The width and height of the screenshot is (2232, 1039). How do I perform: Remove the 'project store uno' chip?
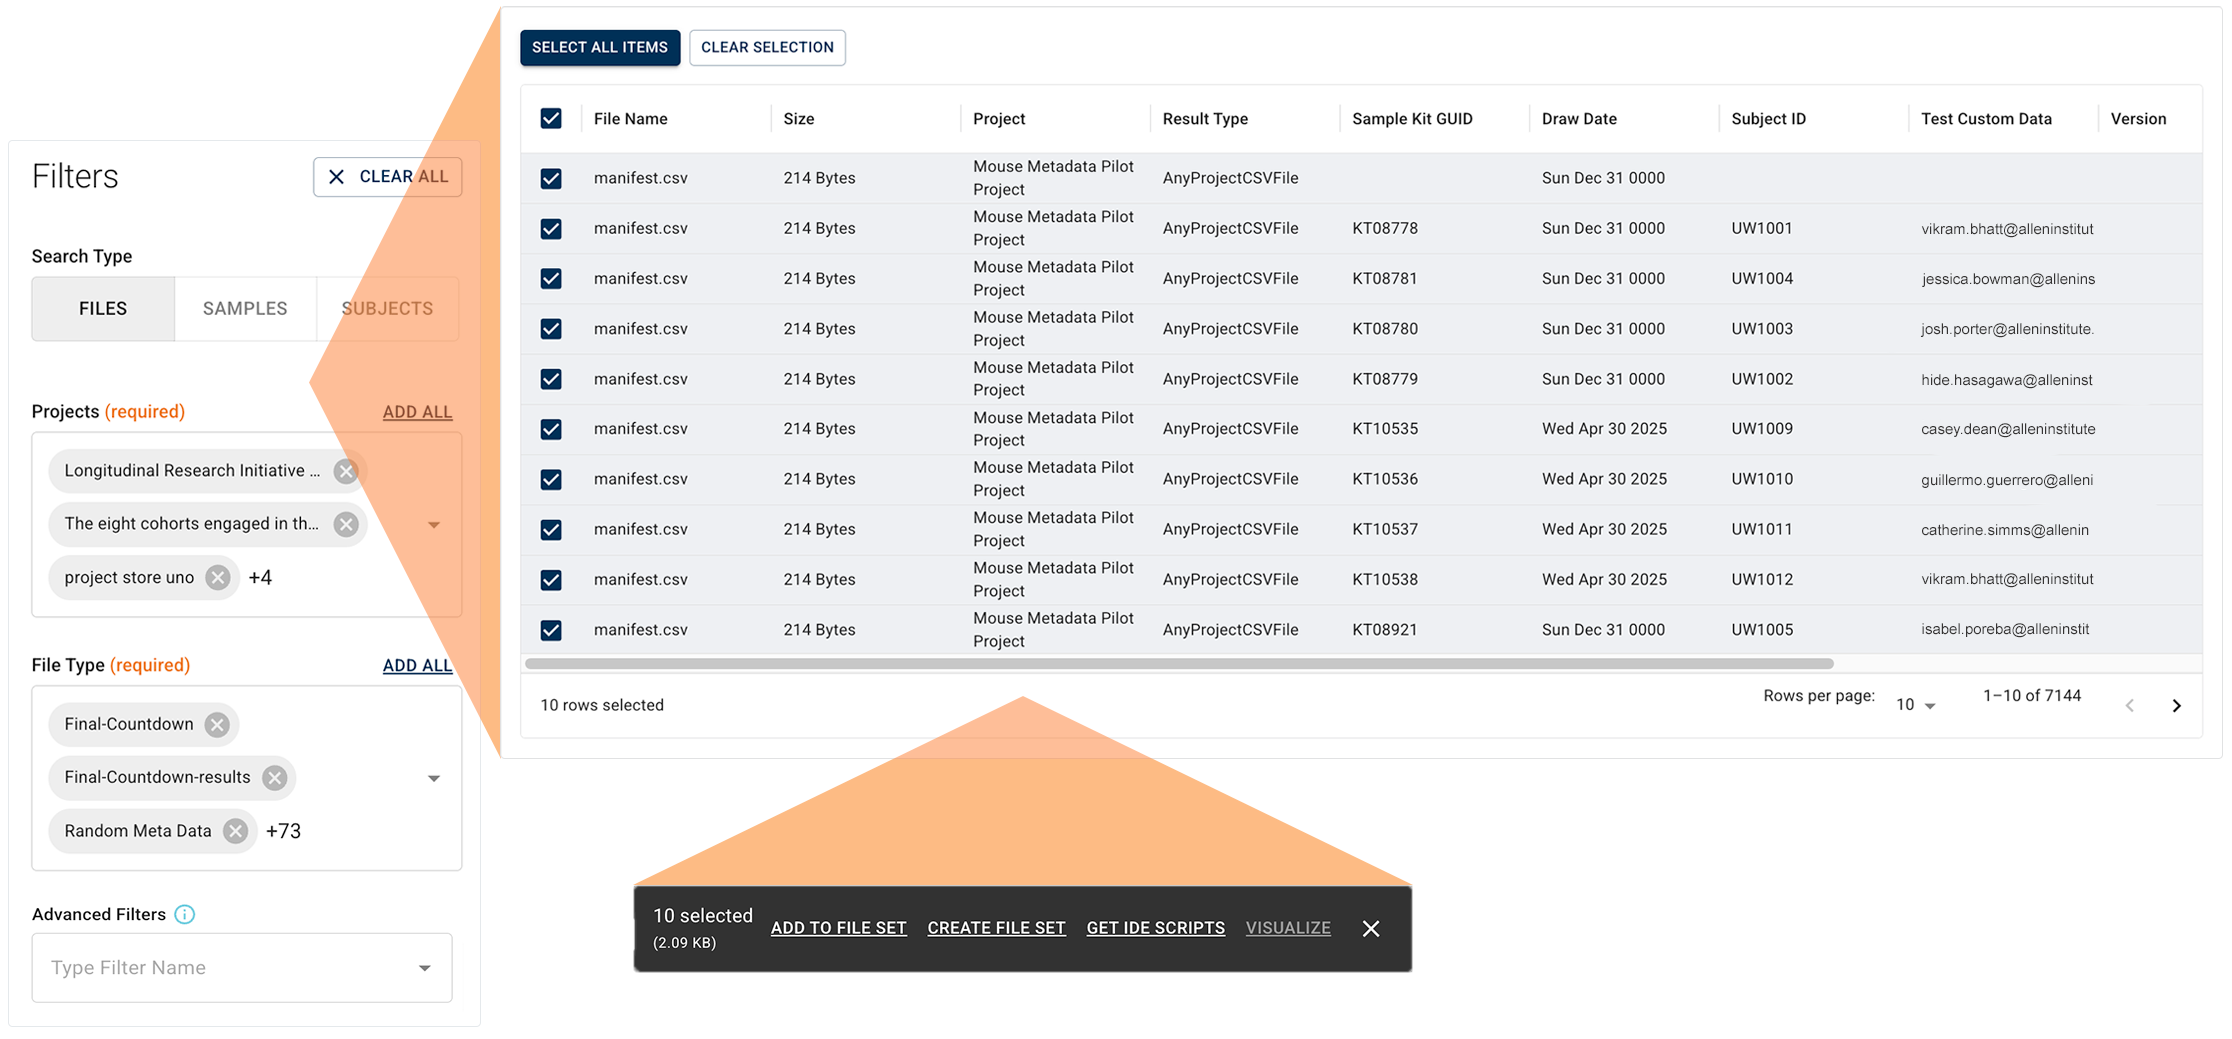click(218, 578)
